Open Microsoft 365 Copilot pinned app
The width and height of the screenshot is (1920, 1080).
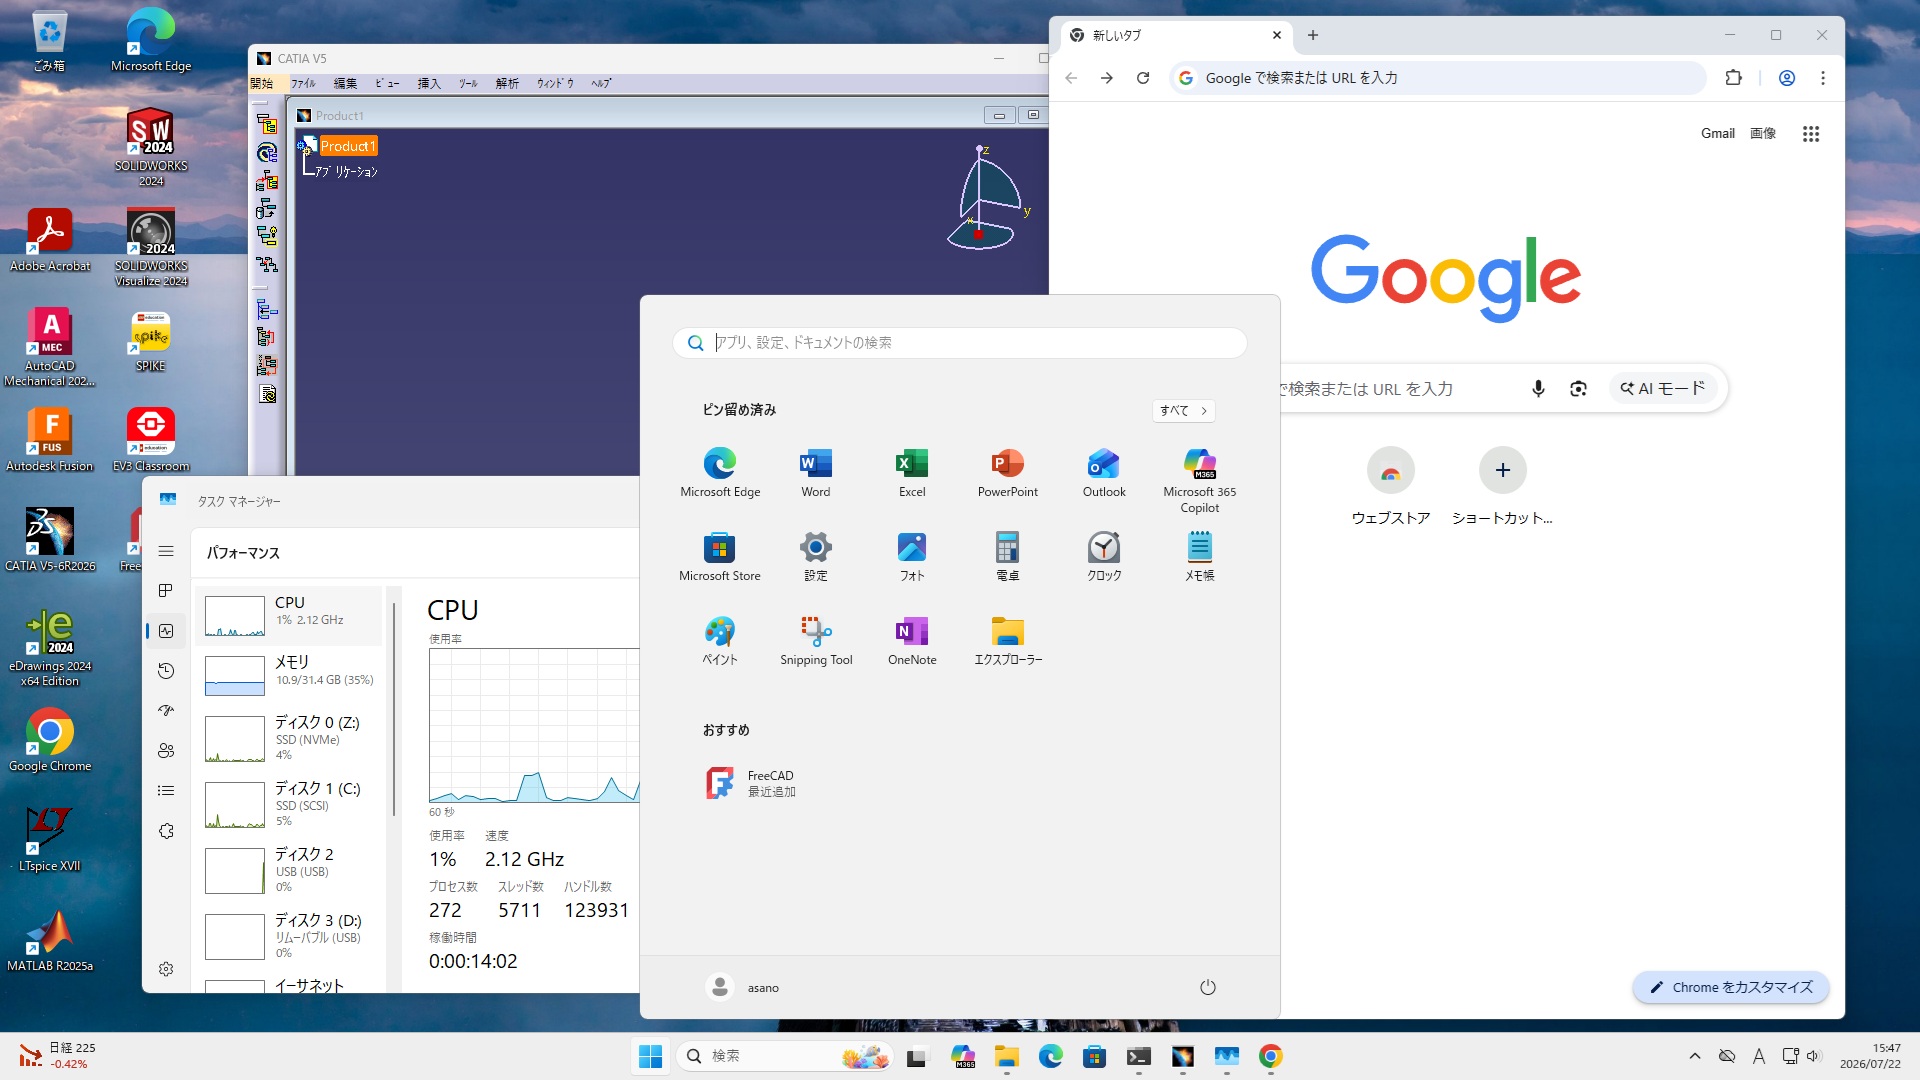click(1200, 481)
